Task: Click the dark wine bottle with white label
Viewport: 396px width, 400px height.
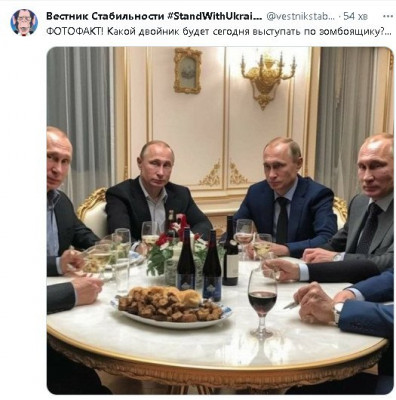Action: [x=231, y=251]
